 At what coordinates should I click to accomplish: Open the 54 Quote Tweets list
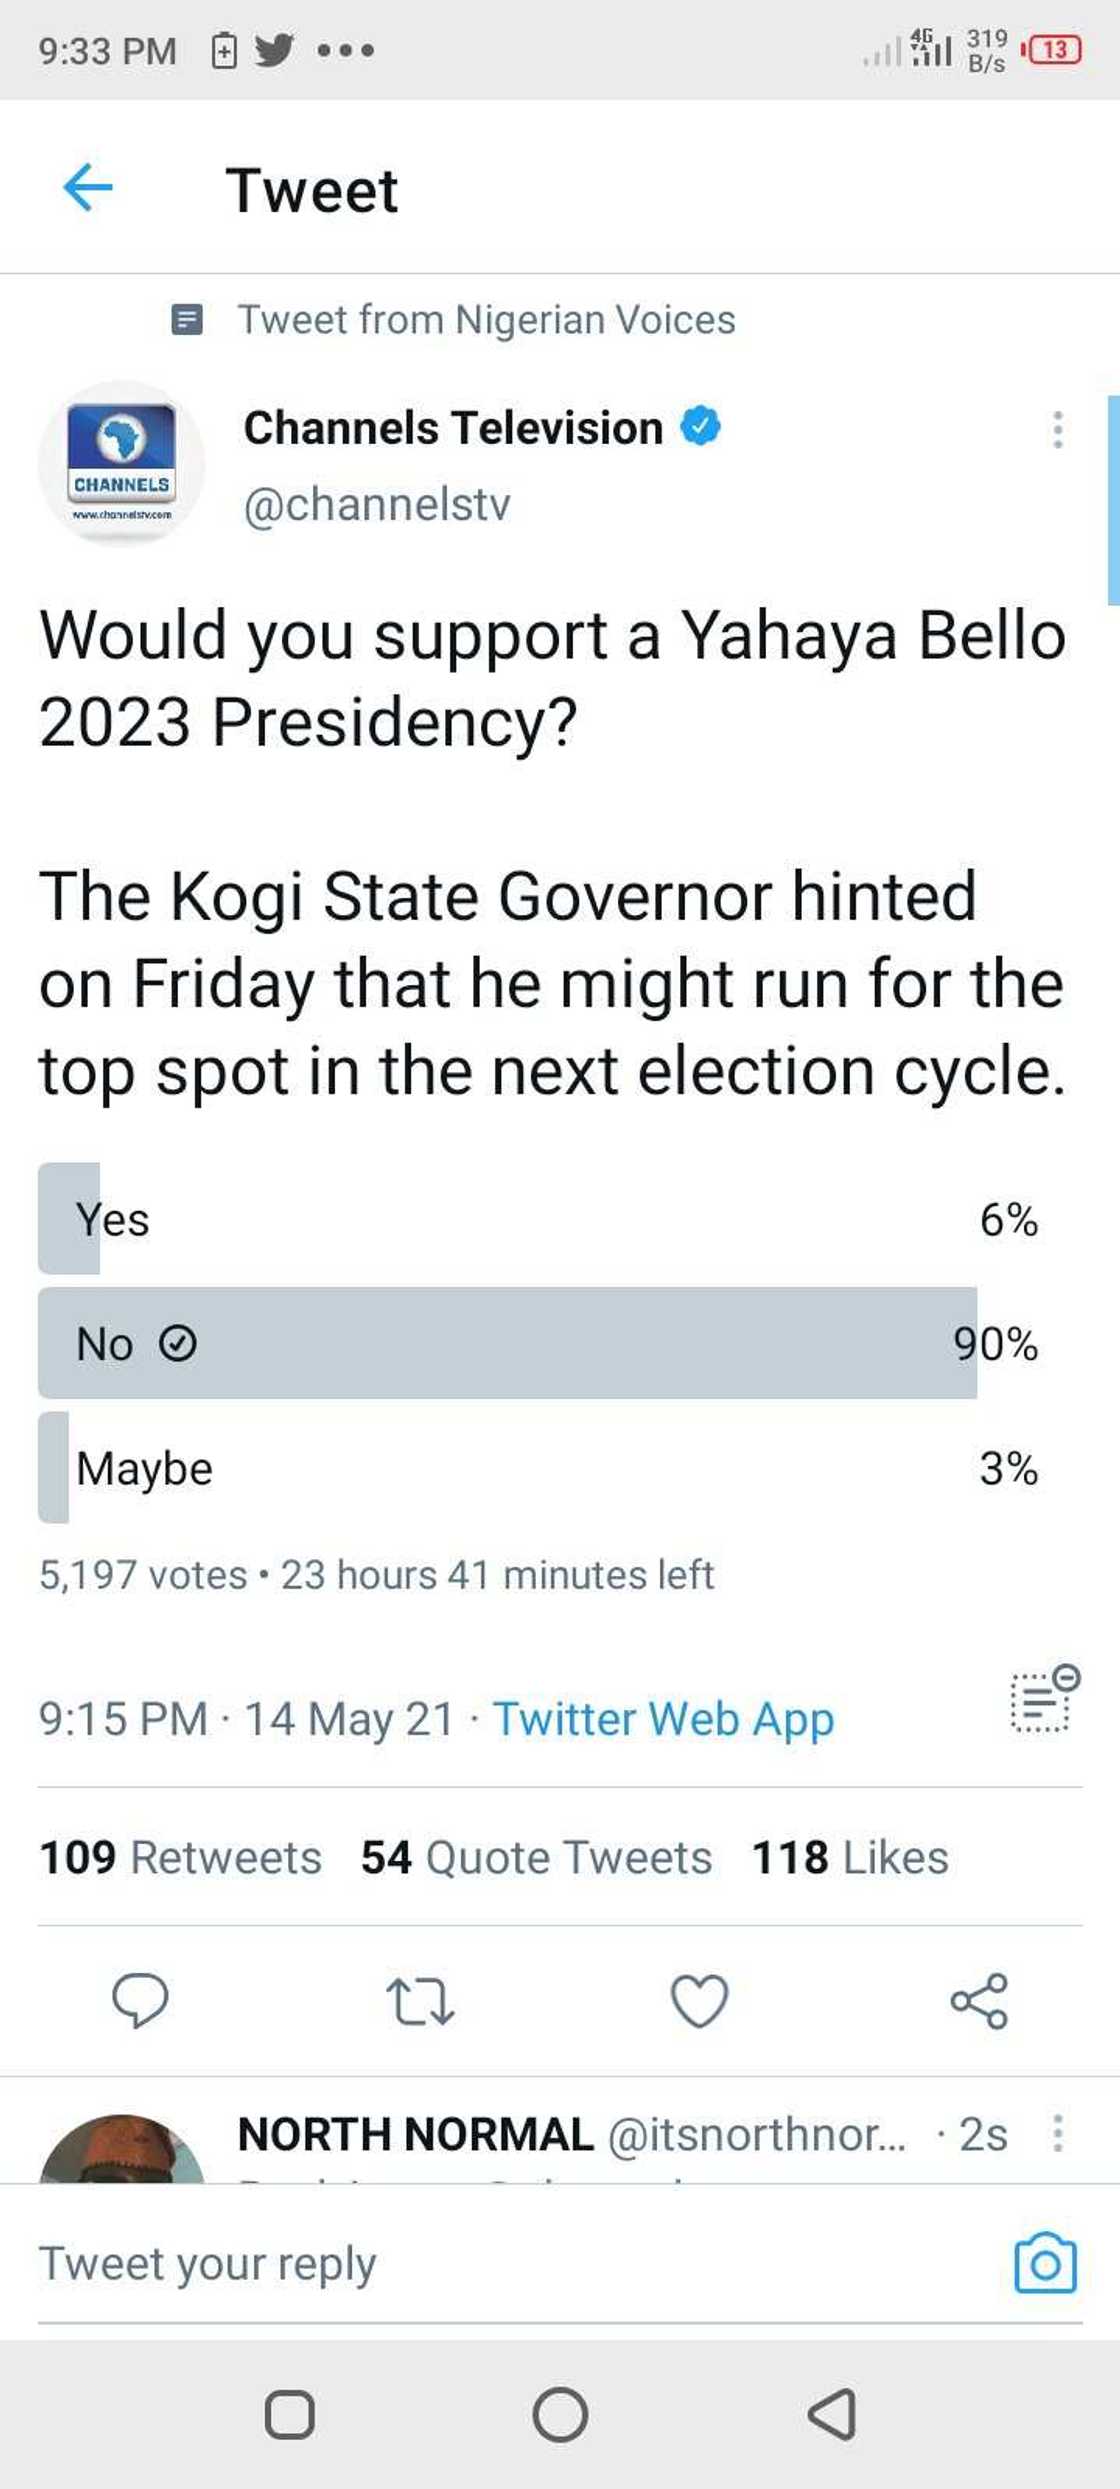click(x=535, y=1858)
